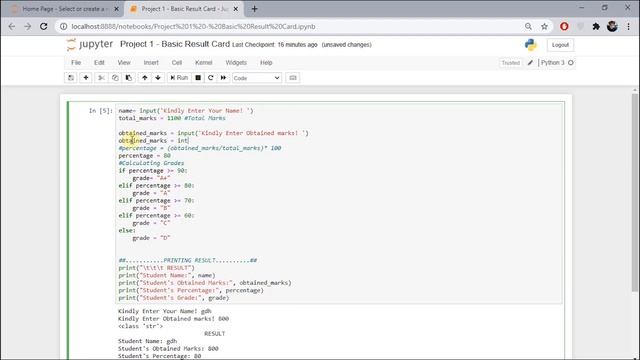Open the Help menu
The height and width of the screenshot is (360, 640).
(x=266, y=62)
